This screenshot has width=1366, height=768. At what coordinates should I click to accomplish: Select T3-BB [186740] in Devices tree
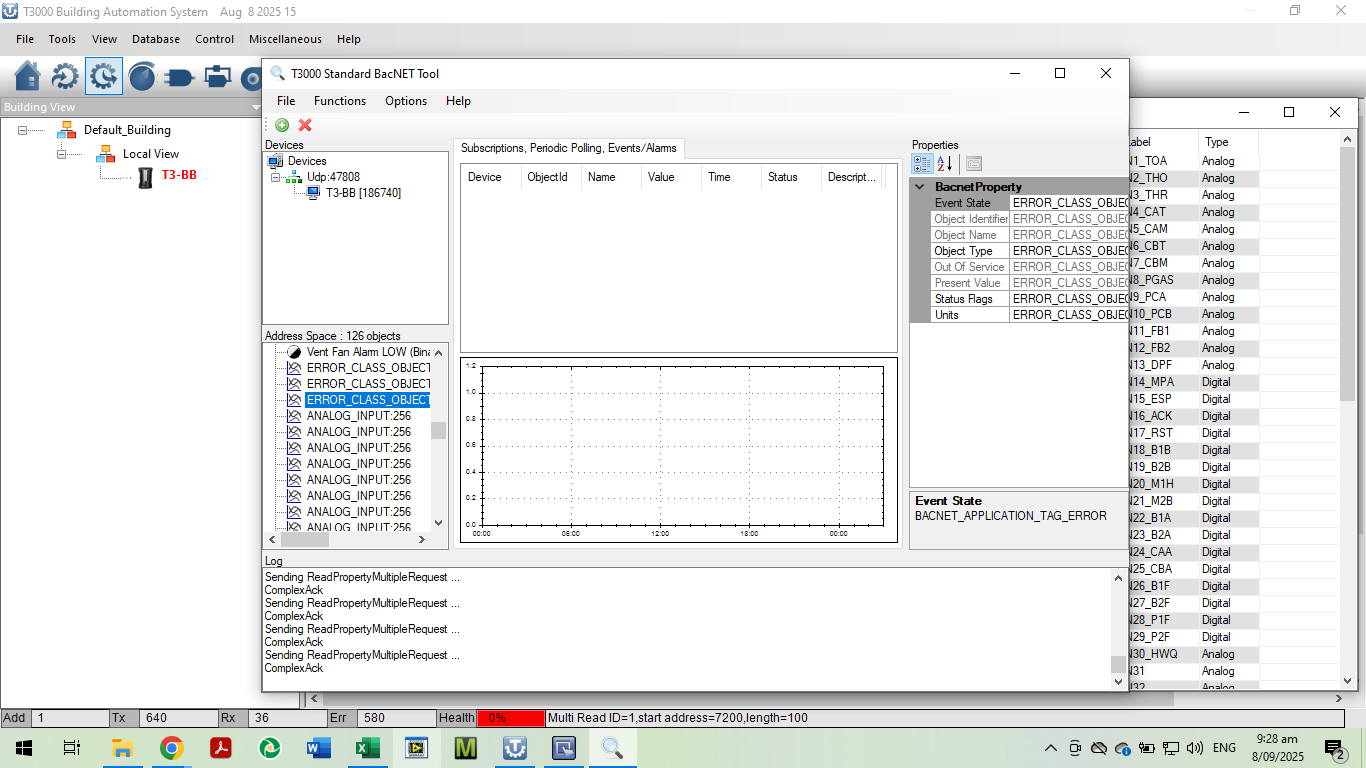pyautogui.click(x=362, y=193)
